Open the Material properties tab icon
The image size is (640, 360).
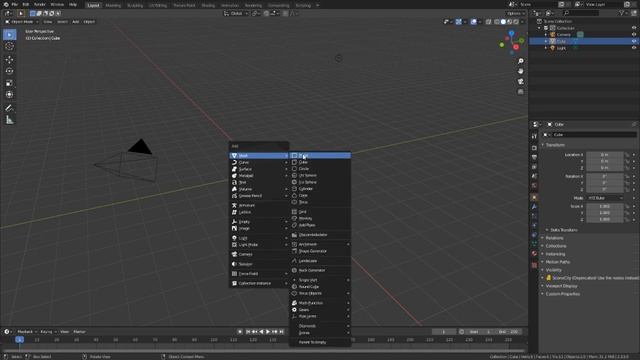pyautogui.click(x=534, y=253)
